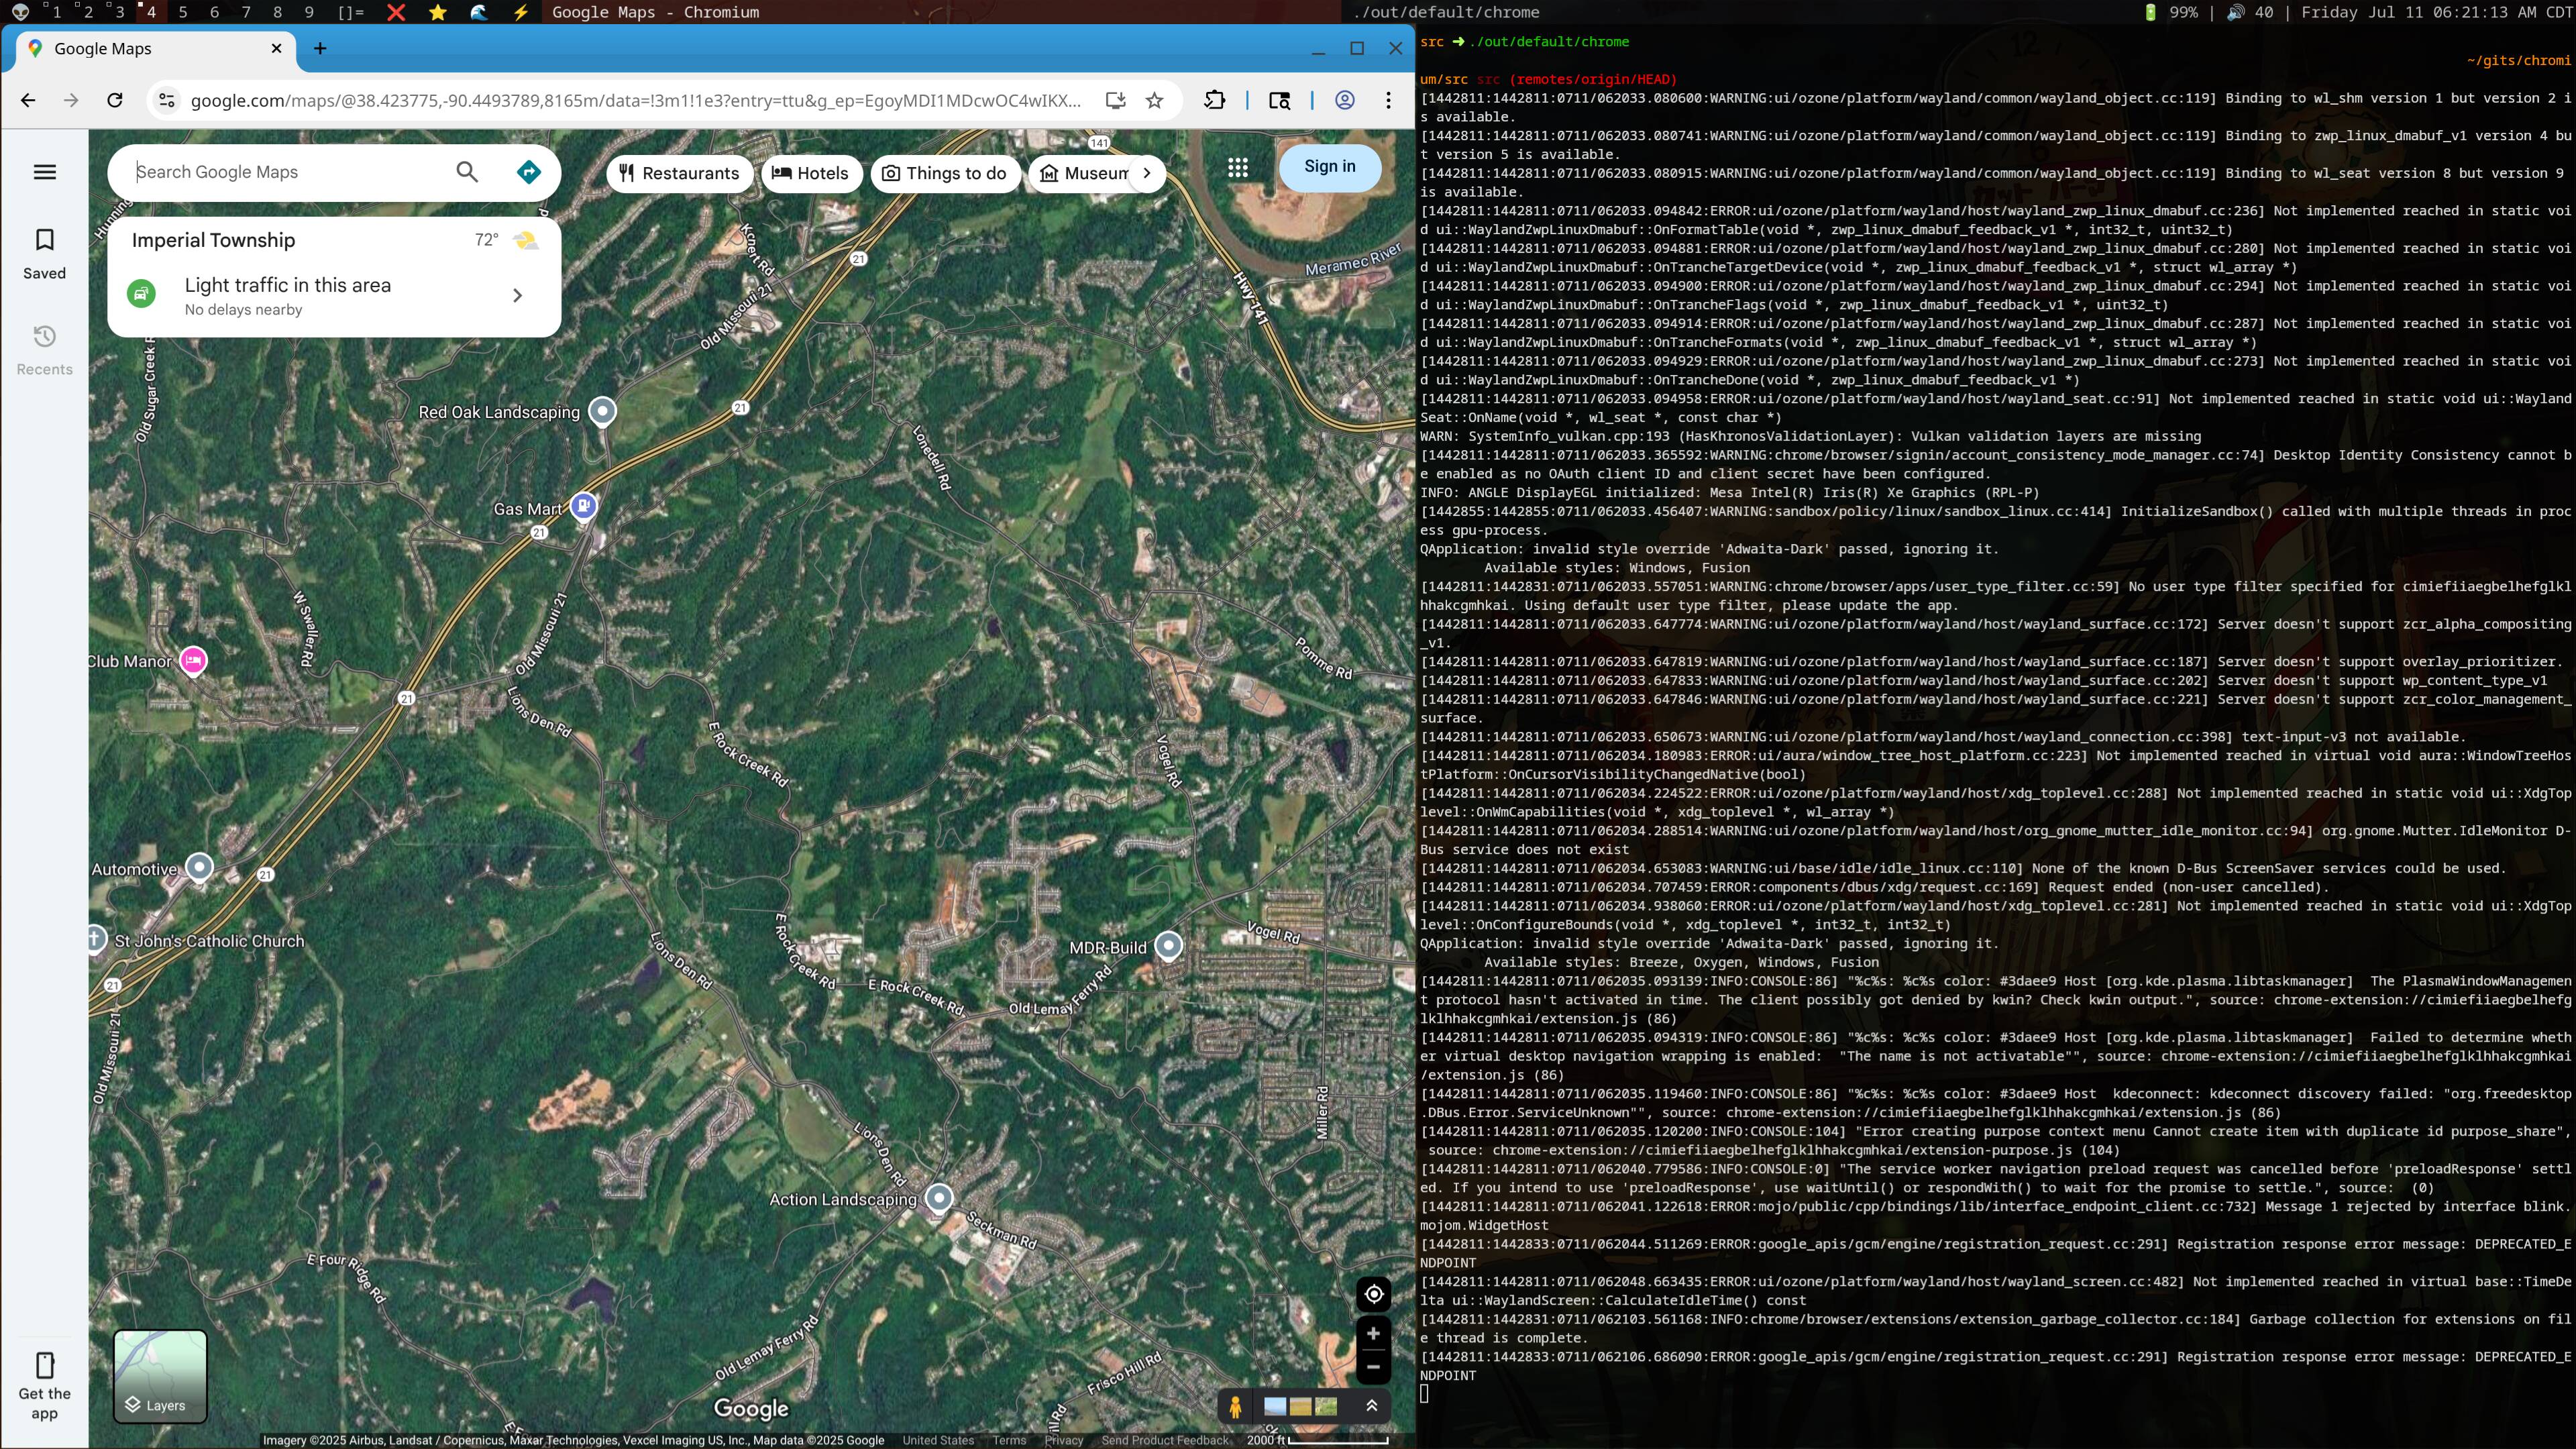Select the Club Manor hotel pin
Image resolution: width=2576 pixels, height=1449 pixels.
[193, 660]
